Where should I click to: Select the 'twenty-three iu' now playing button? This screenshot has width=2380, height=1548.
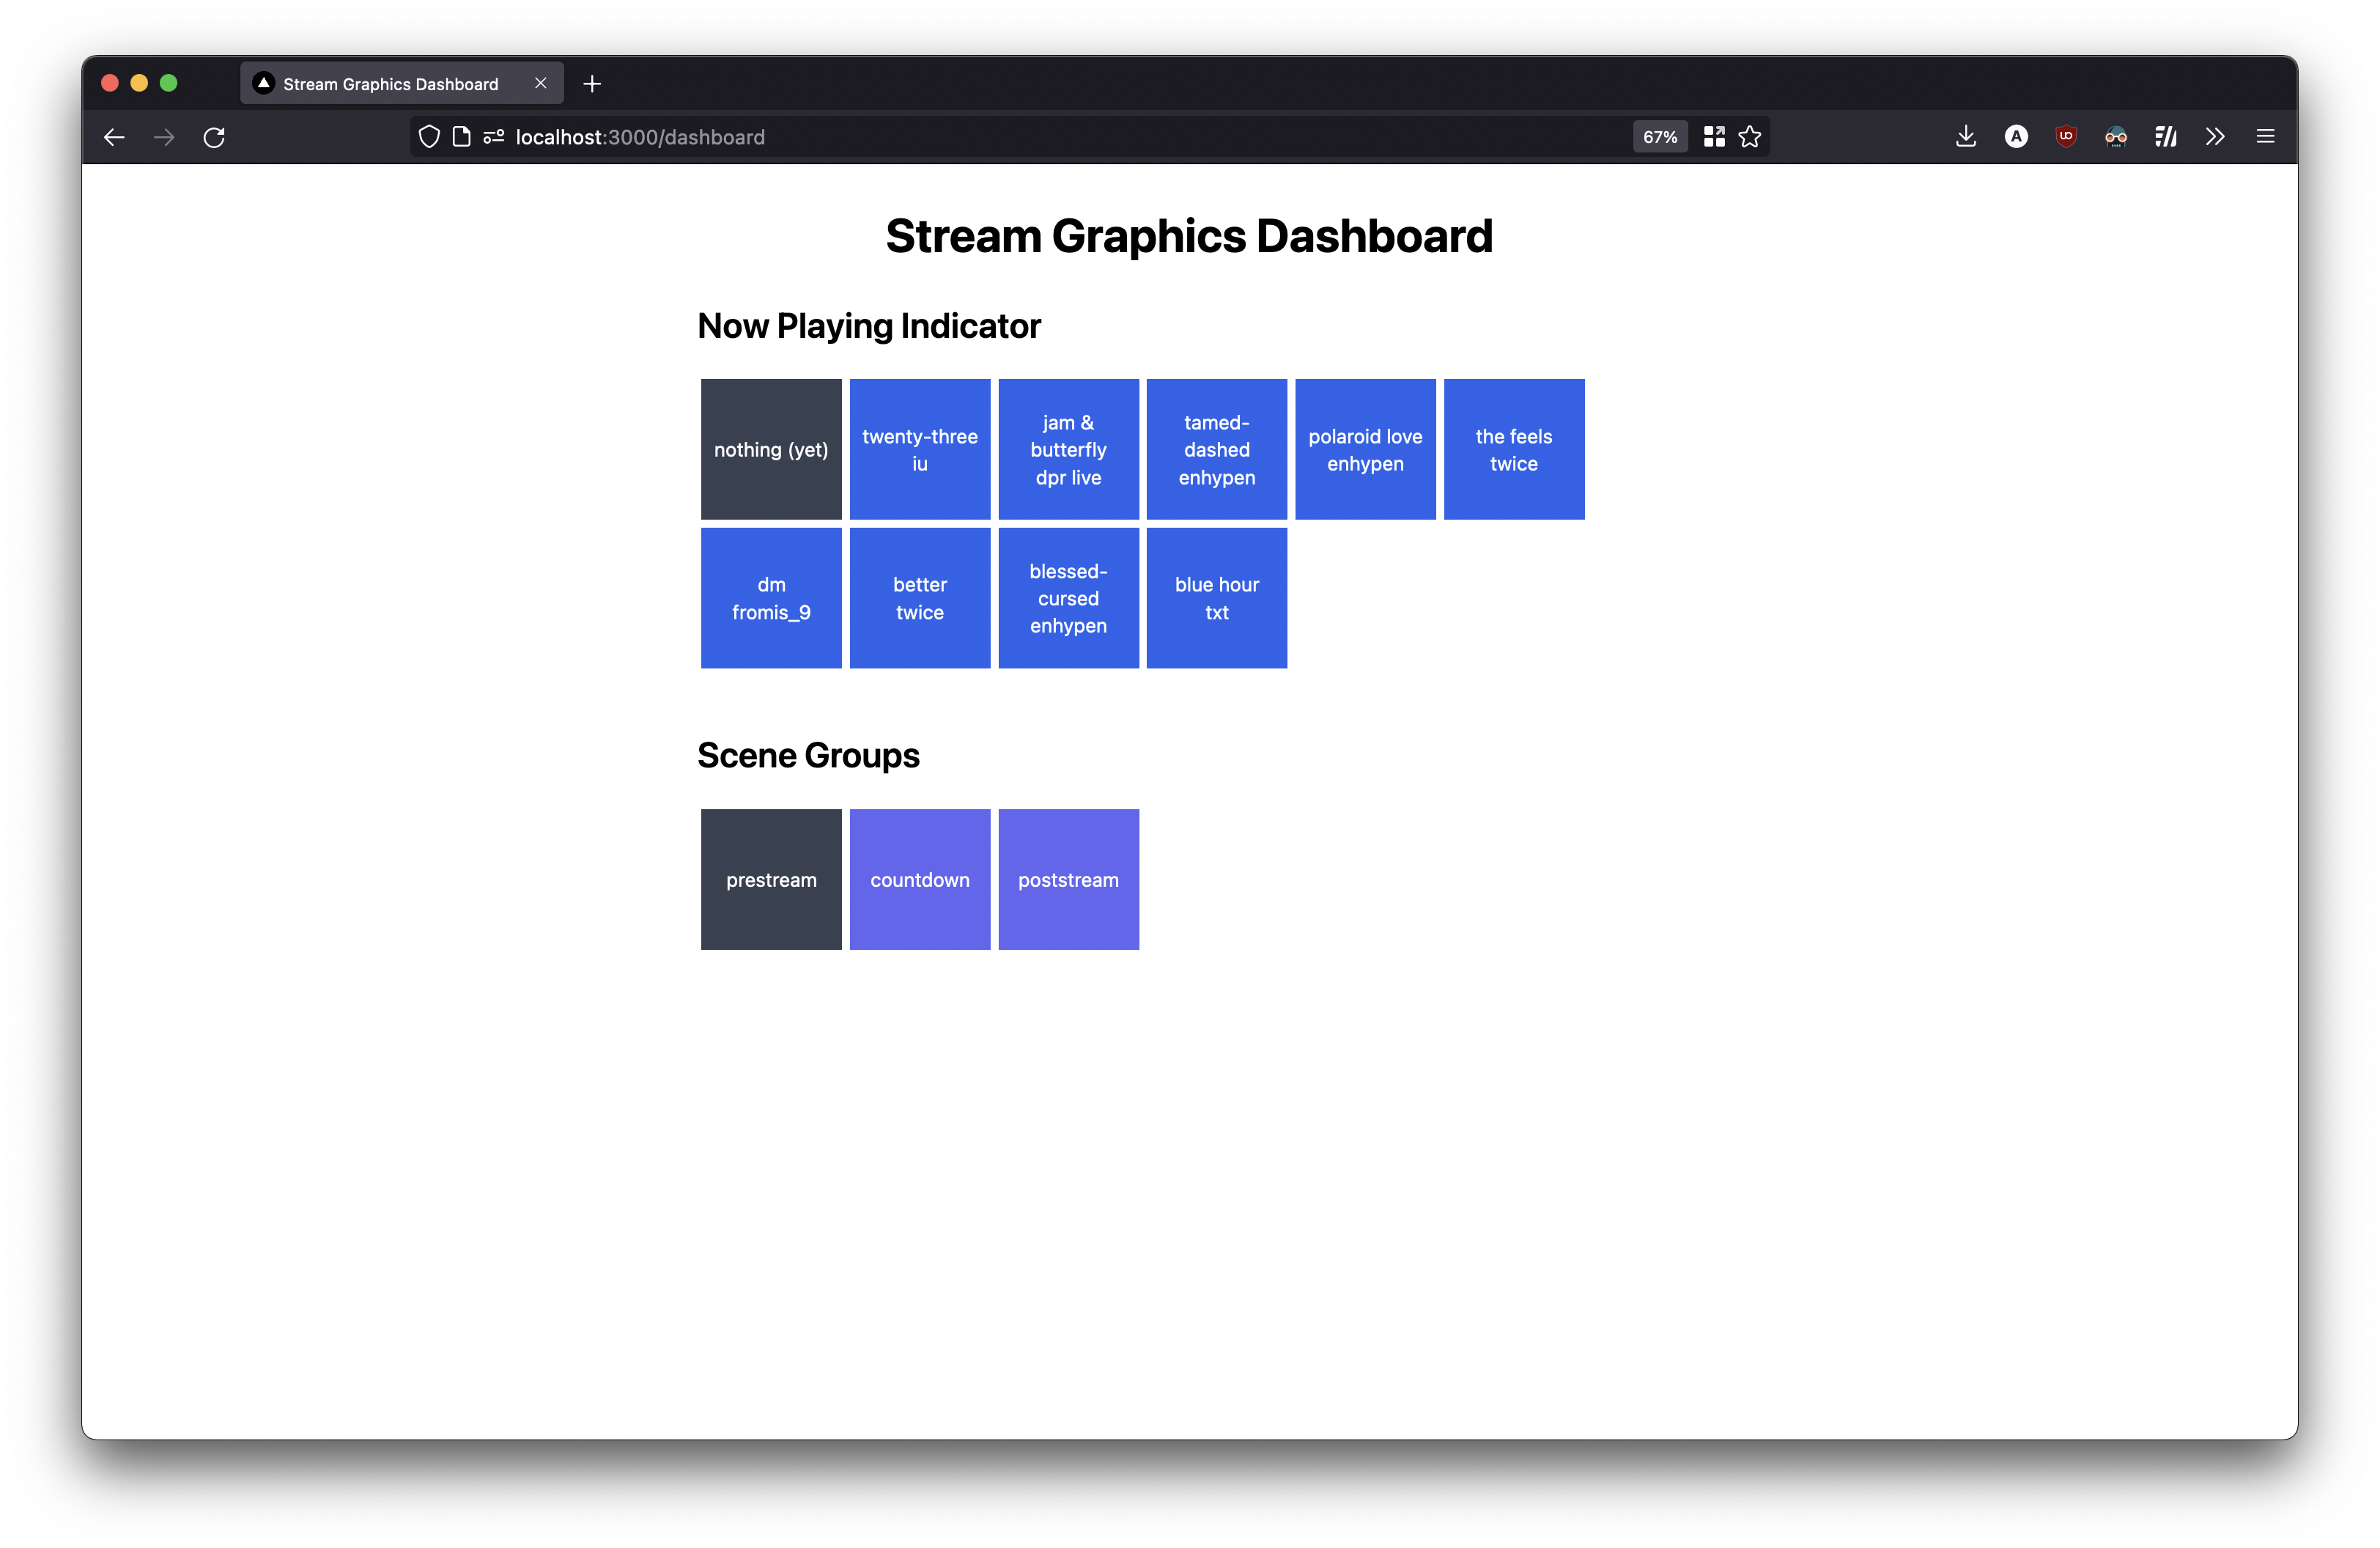920,448
